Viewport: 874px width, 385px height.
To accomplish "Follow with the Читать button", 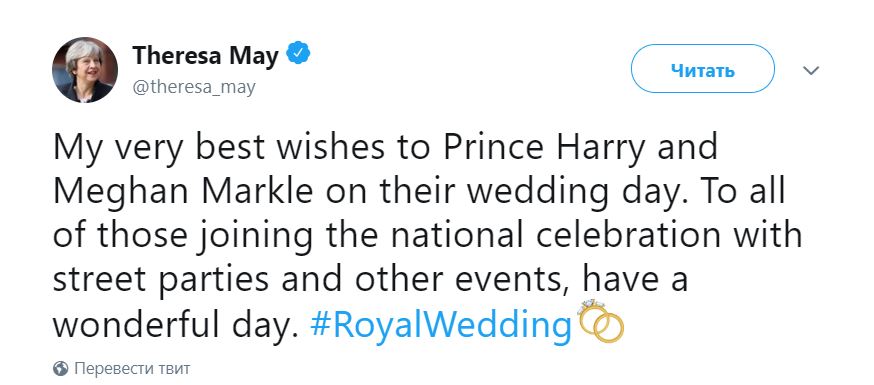I will click(x=702, y=69).
